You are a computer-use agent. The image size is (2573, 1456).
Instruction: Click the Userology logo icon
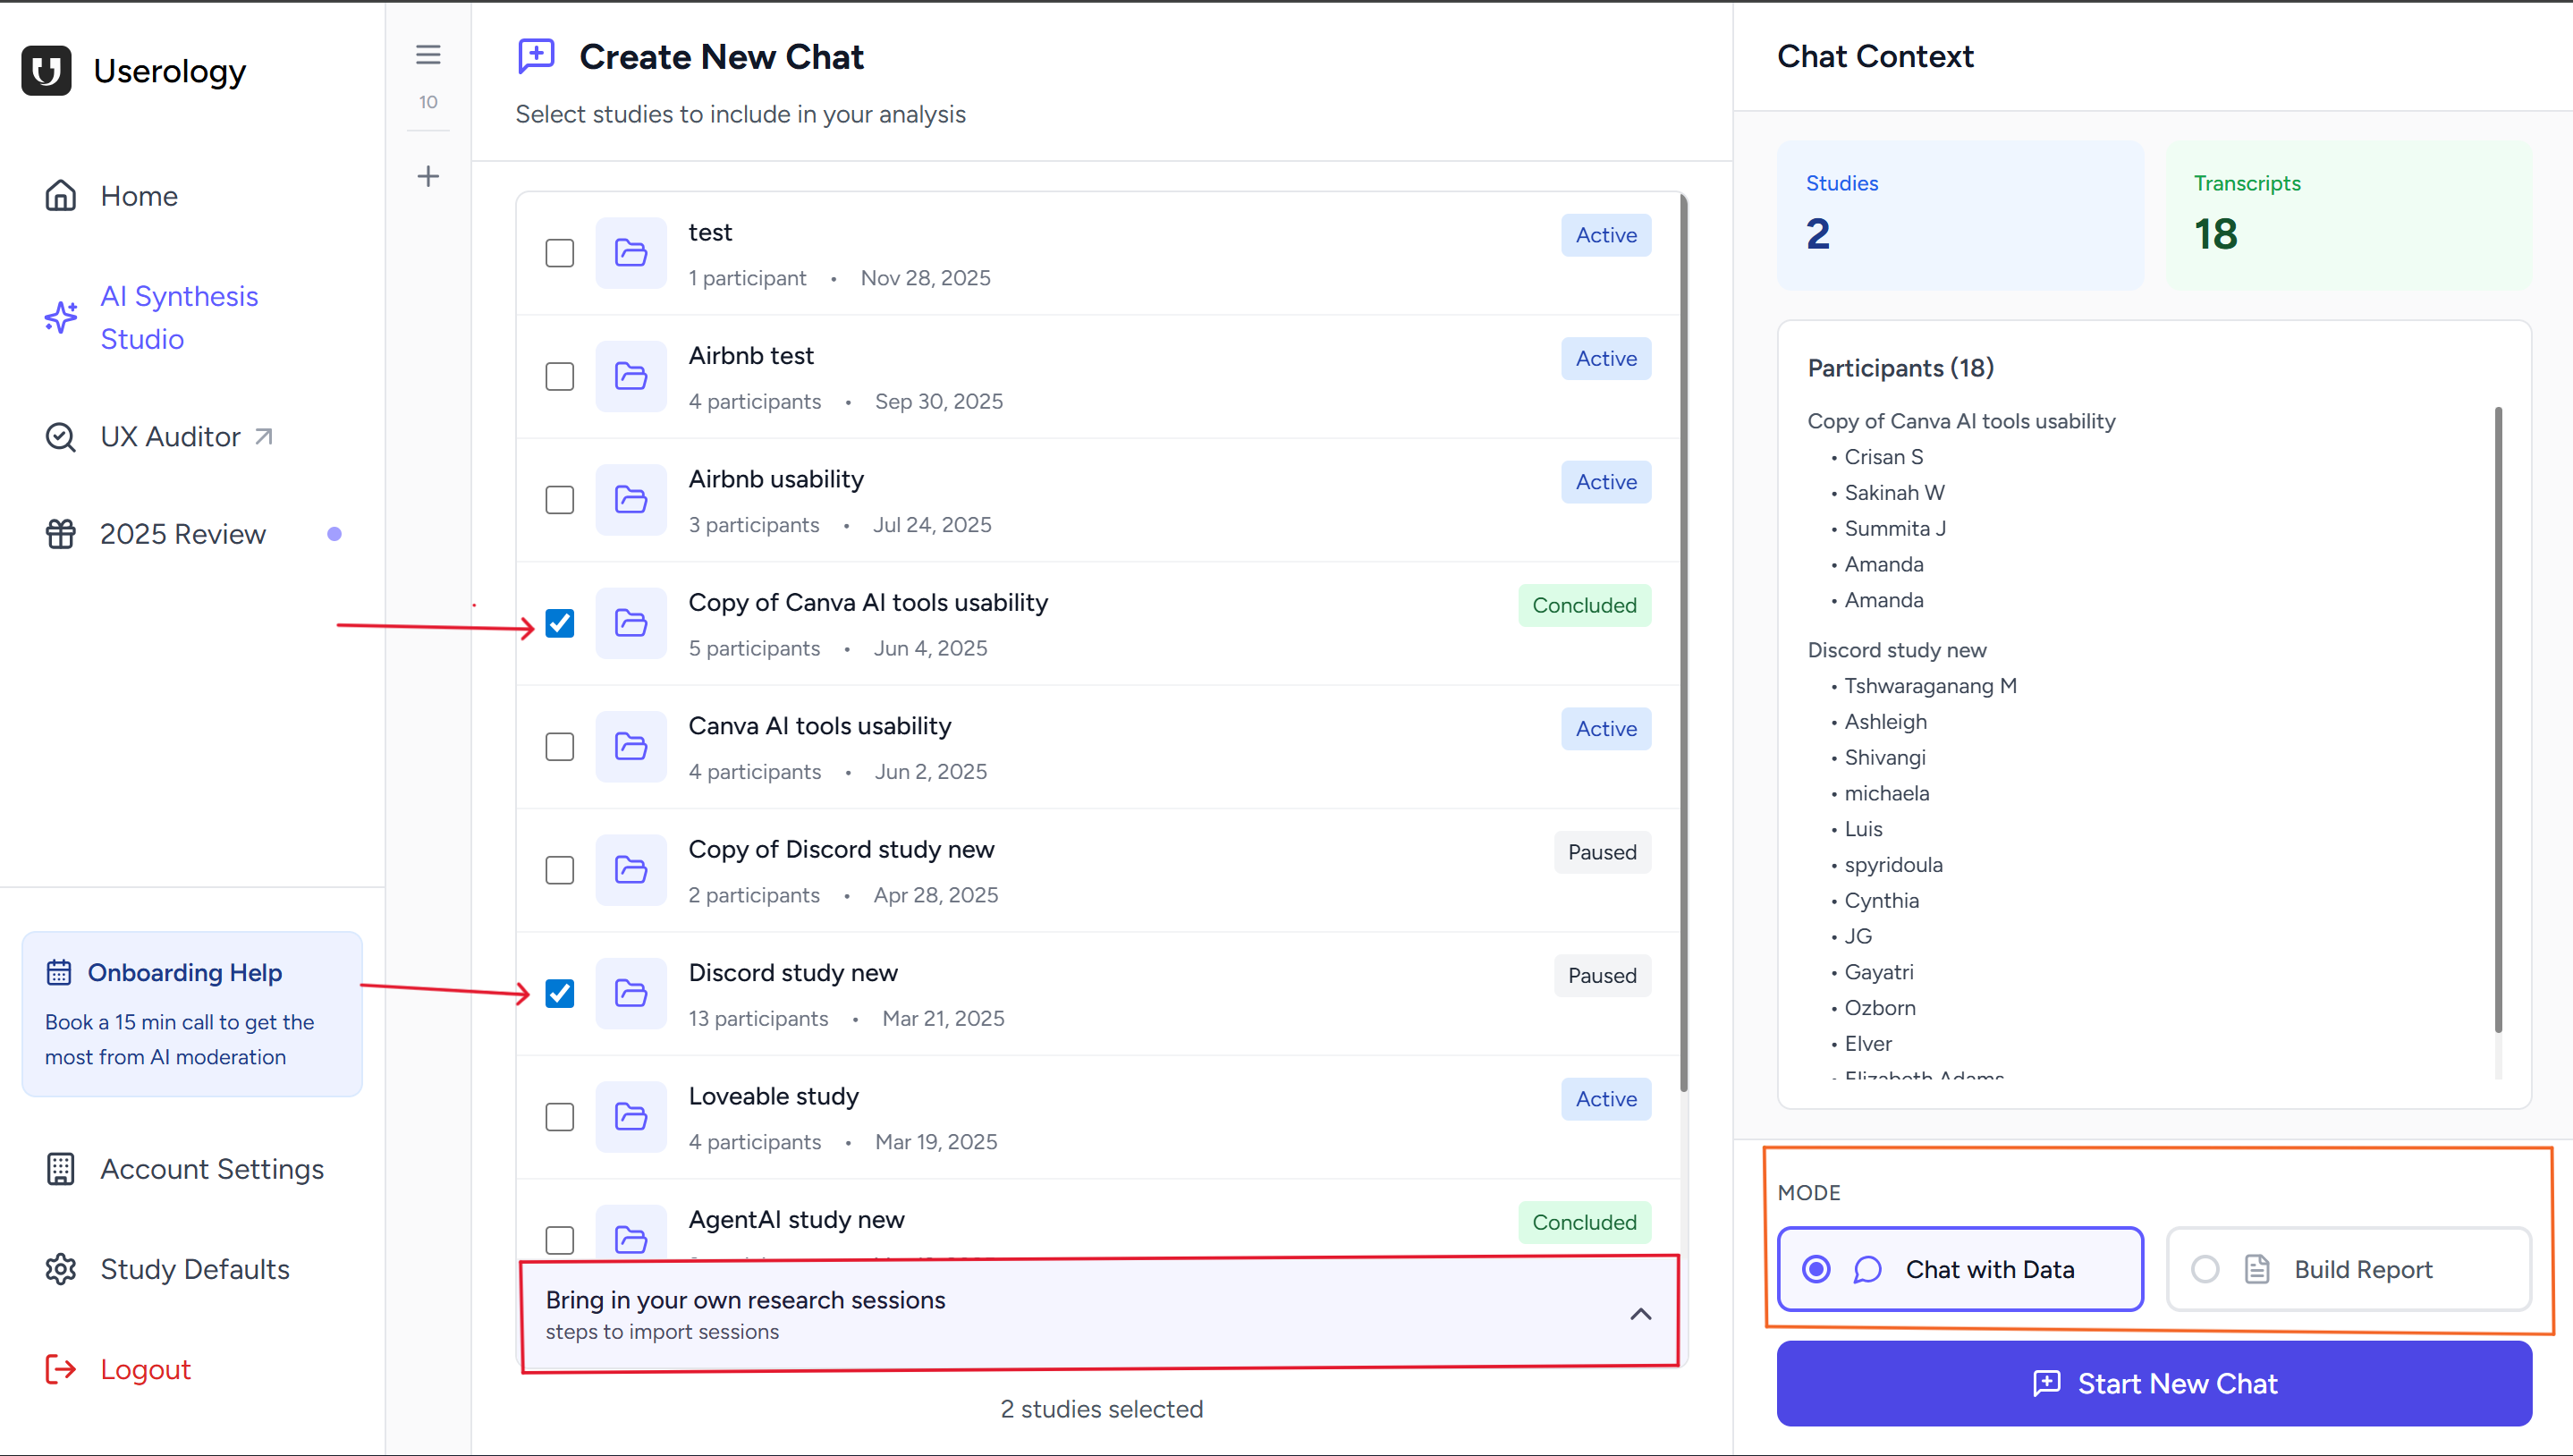click(x=46, y=71)
